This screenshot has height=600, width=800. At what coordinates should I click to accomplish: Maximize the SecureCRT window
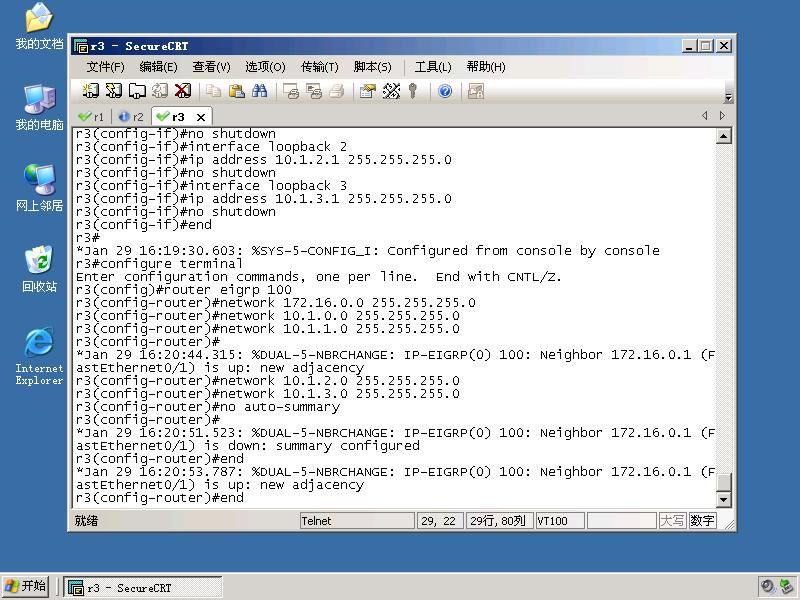pos(706,46)
